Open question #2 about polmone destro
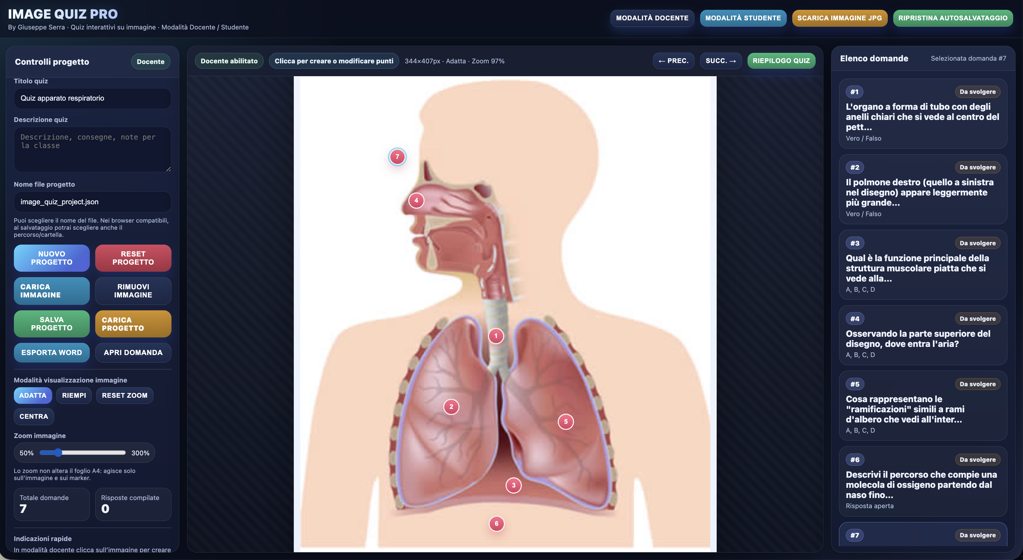The width and height of the screenshot is (1023, 560). [x=923, y=189]
